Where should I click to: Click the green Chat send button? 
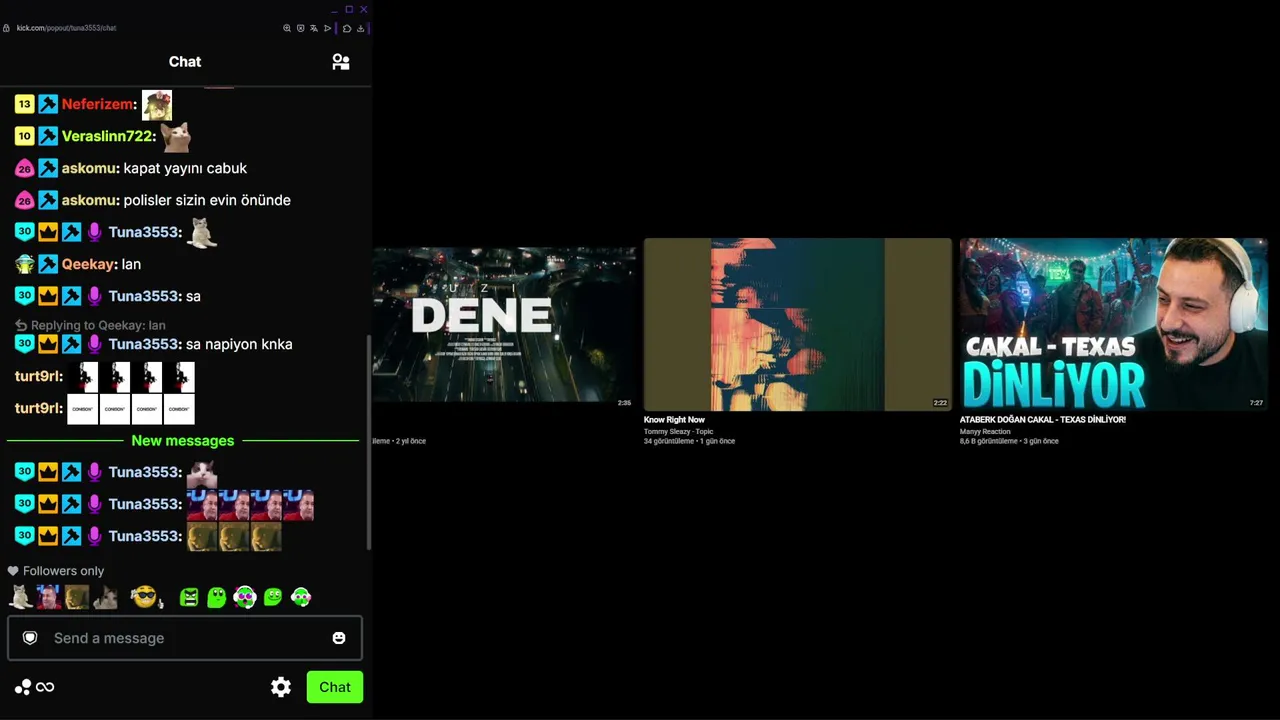click(x=335, y=687)
